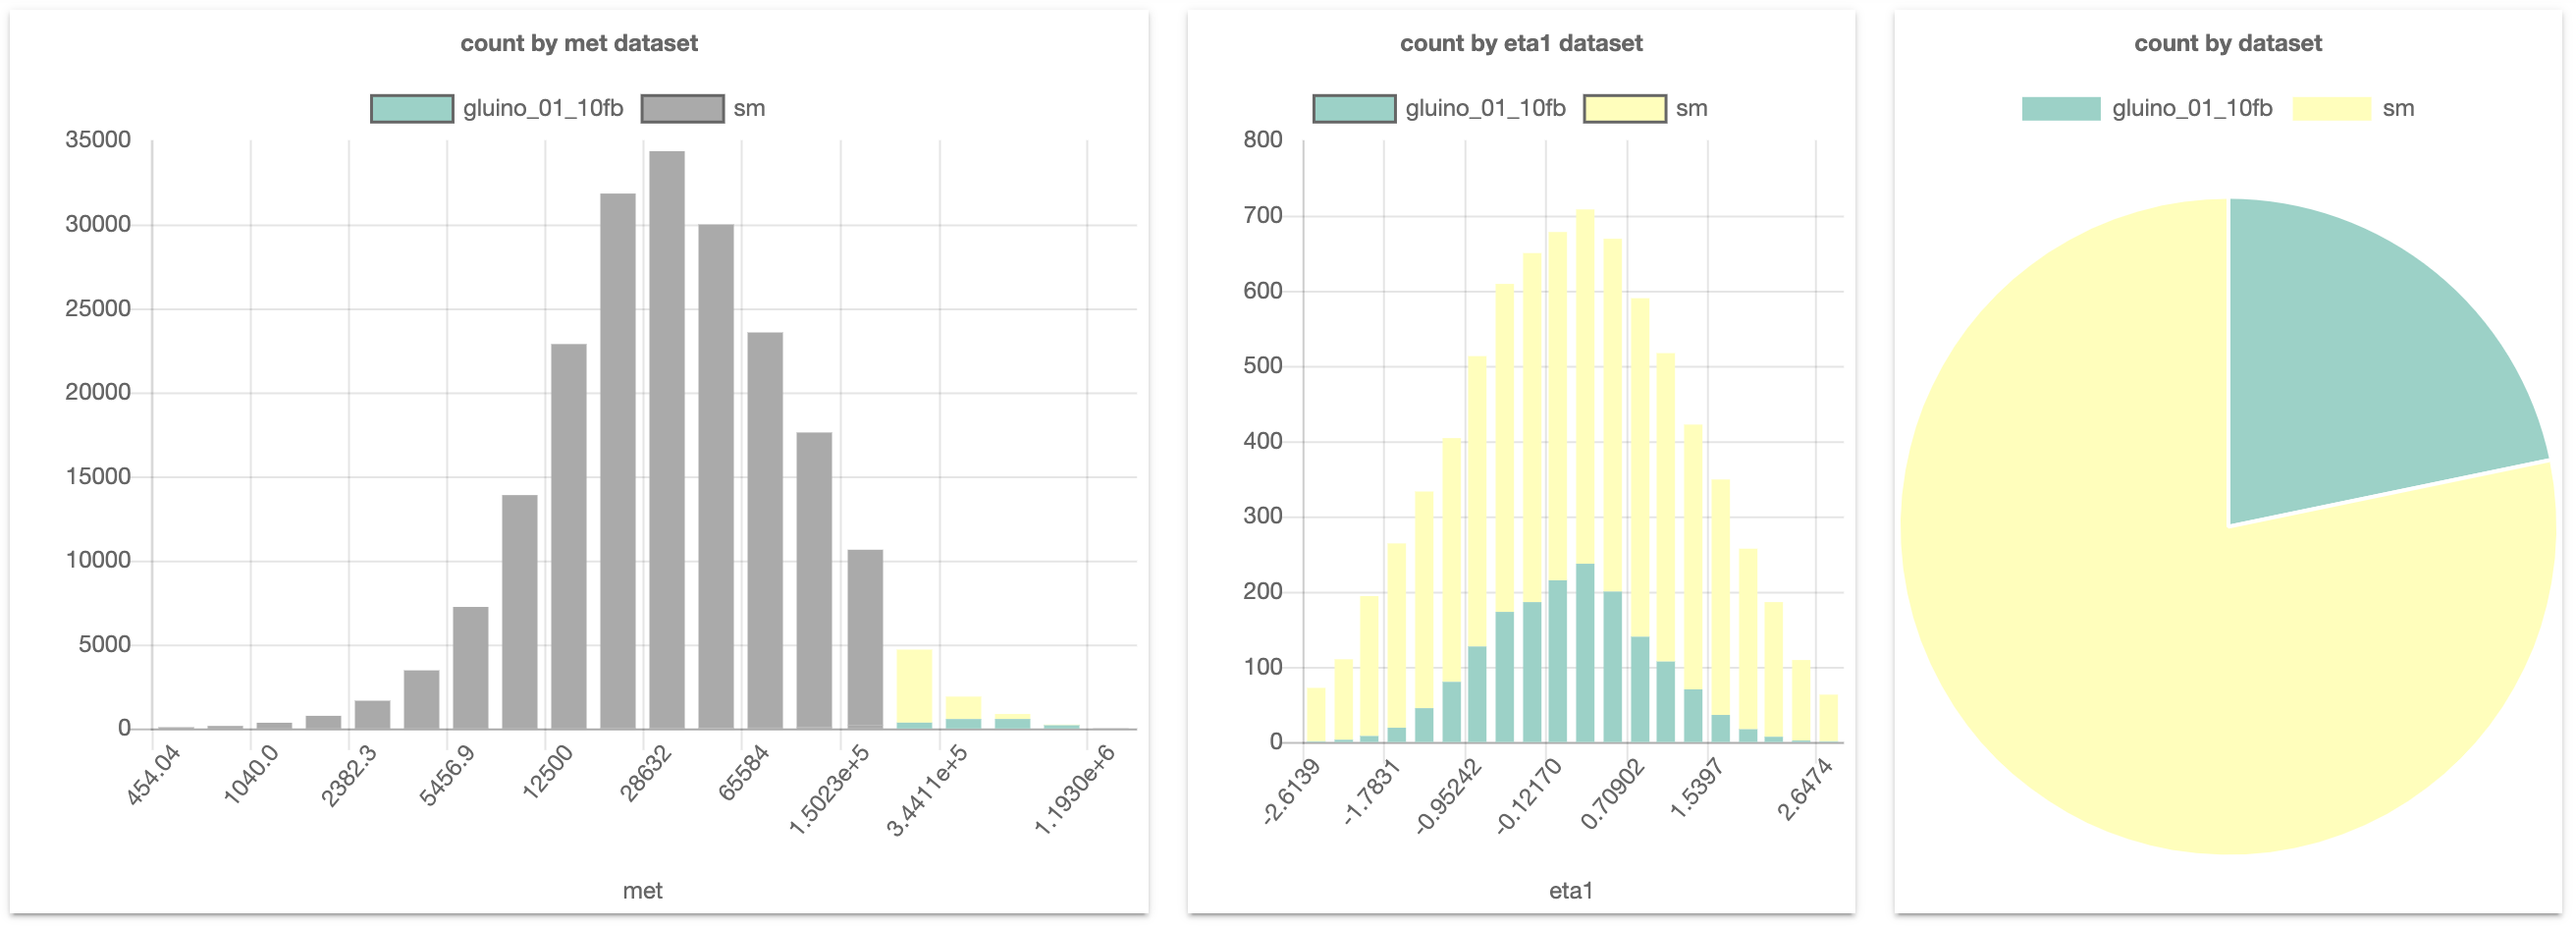Select the gray met bar near 17500
Screen dimensions: 2576x929
(x=814, y=580)
